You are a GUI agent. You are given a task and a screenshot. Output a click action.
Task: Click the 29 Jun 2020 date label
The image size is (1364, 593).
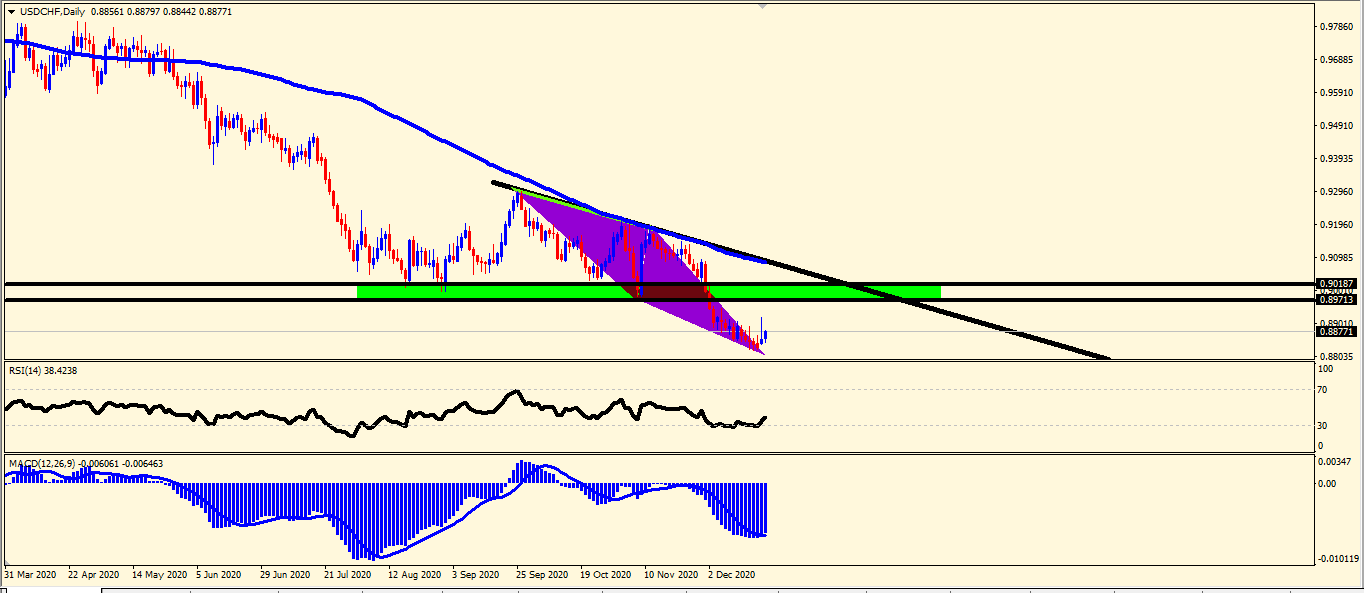pos(286,575)
